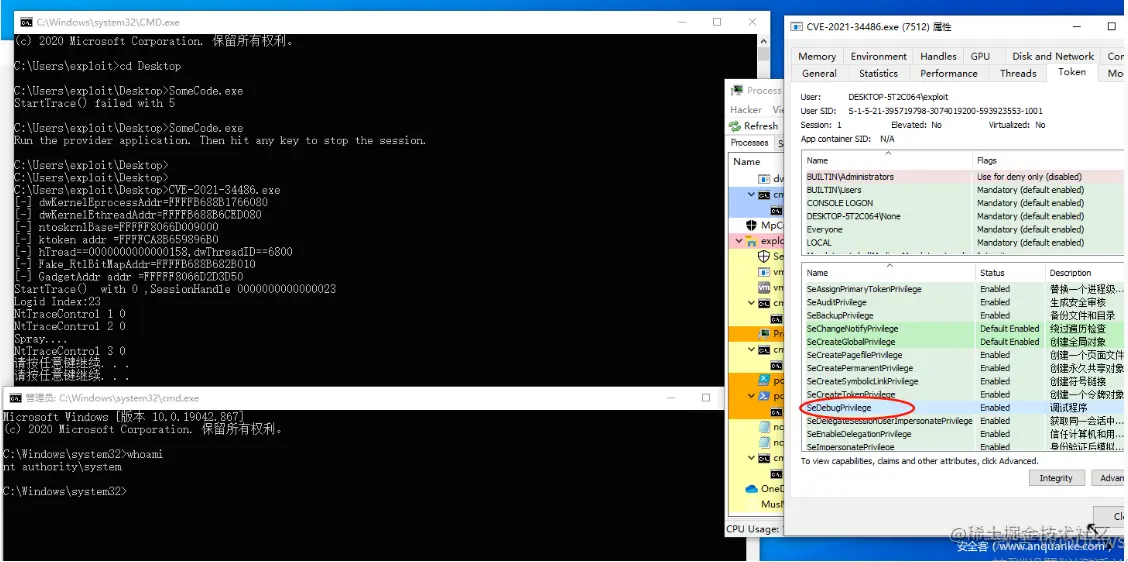Image resolution: width=1128 pixels, height=562 pixels.
Task: Click the explorer folder process icon
Action: pyautogui.click(x=753, y=241)
